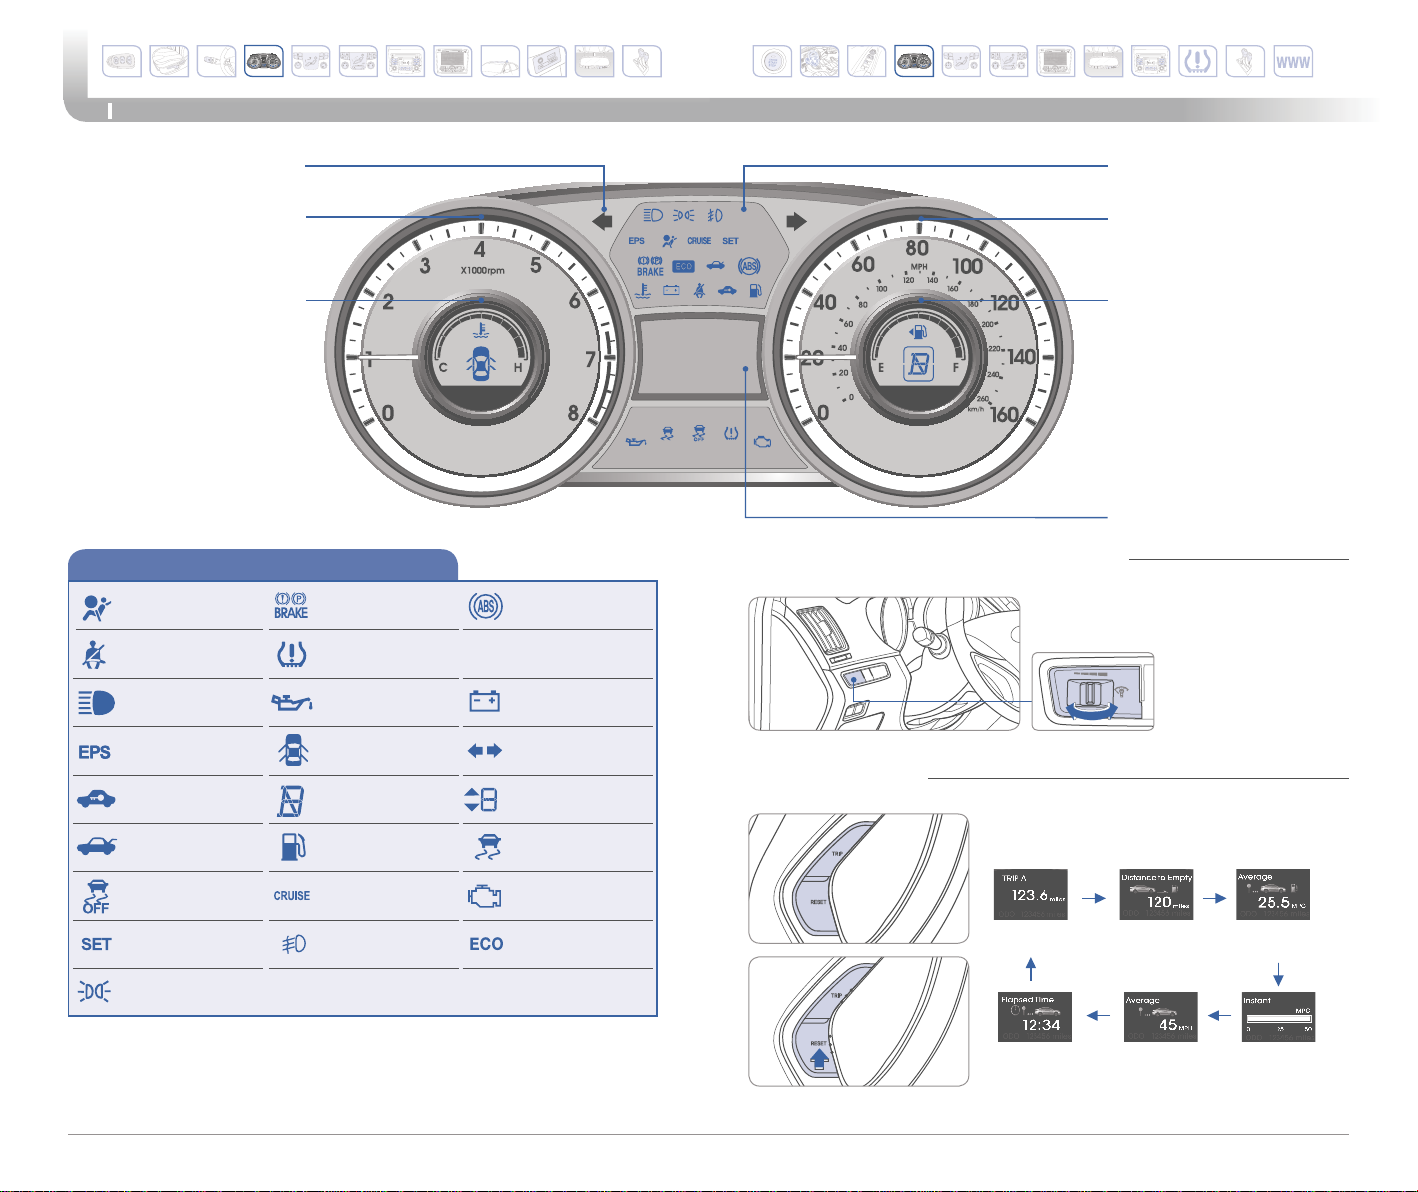Select the tire pressure icon in legend
Viewport: 1418px width, 1192px height.
(x=292, y=655)
